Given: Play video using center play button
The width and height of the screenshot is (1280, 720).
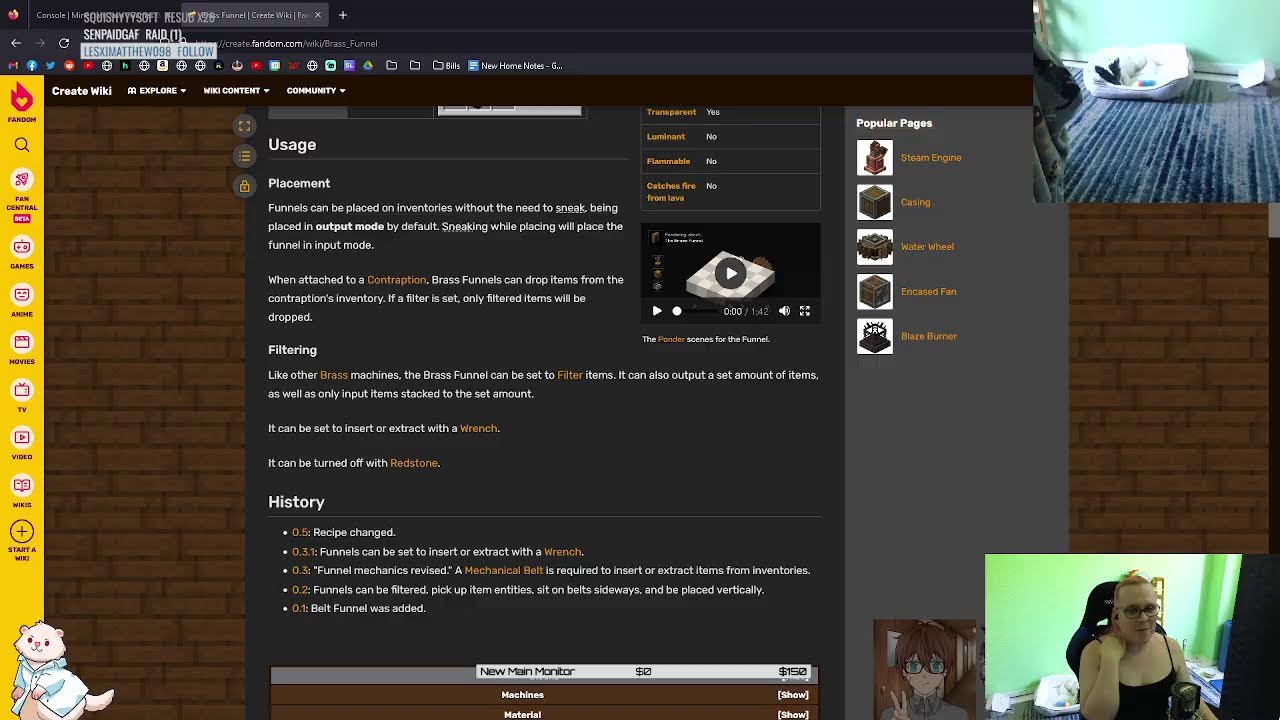Looking at the screenshot, I should click(x=730, y=273).
